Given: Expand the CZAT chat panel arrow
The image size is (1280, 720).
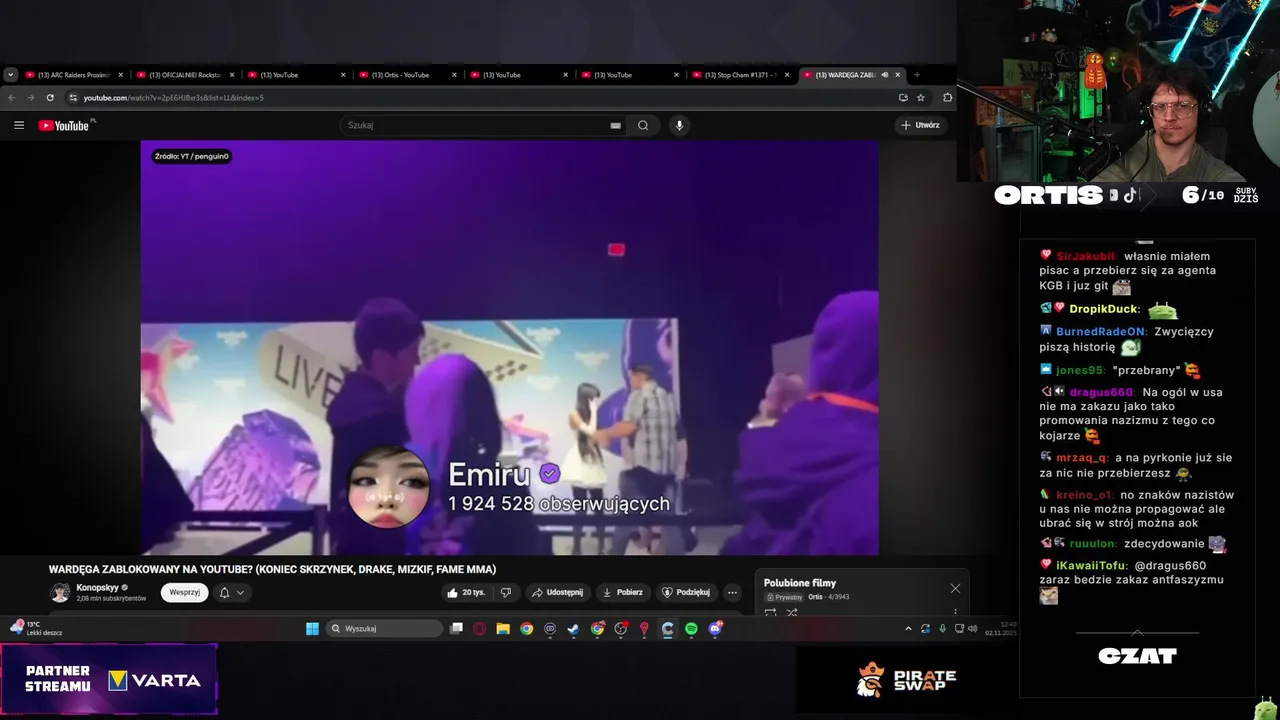Looking at the screenshot, I should coord(1137,632).
